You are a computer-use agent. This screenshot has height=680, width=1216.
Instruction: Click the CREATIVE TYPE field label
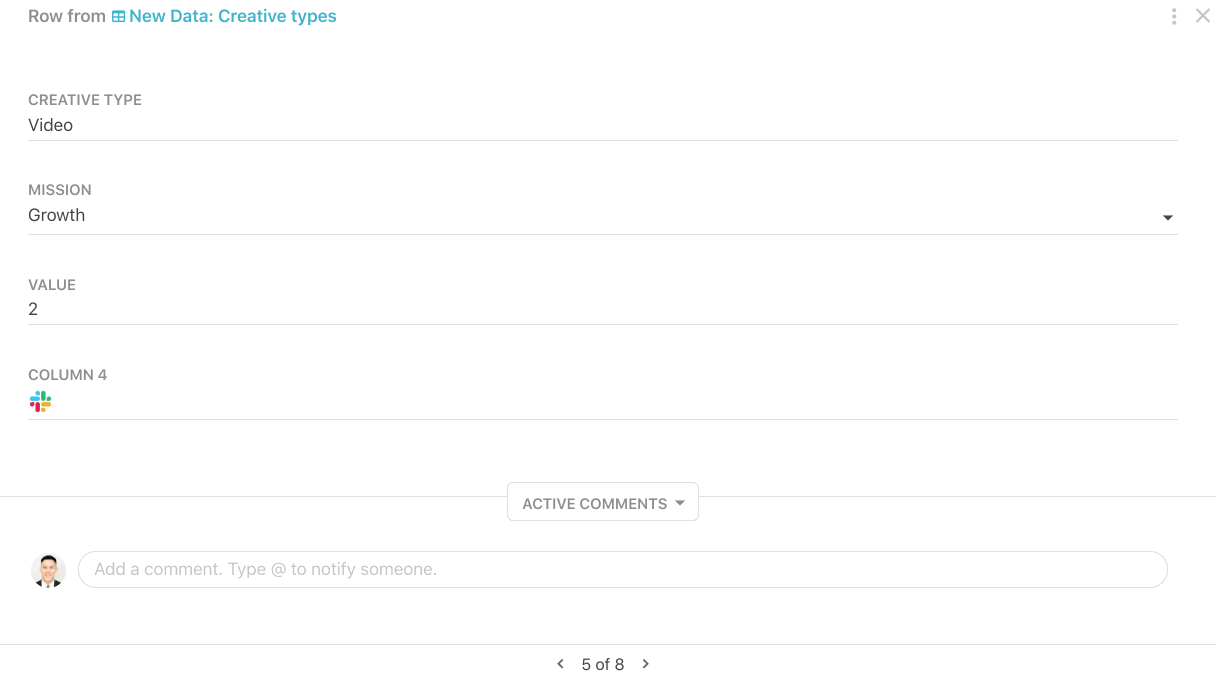[x=85, y=100]
